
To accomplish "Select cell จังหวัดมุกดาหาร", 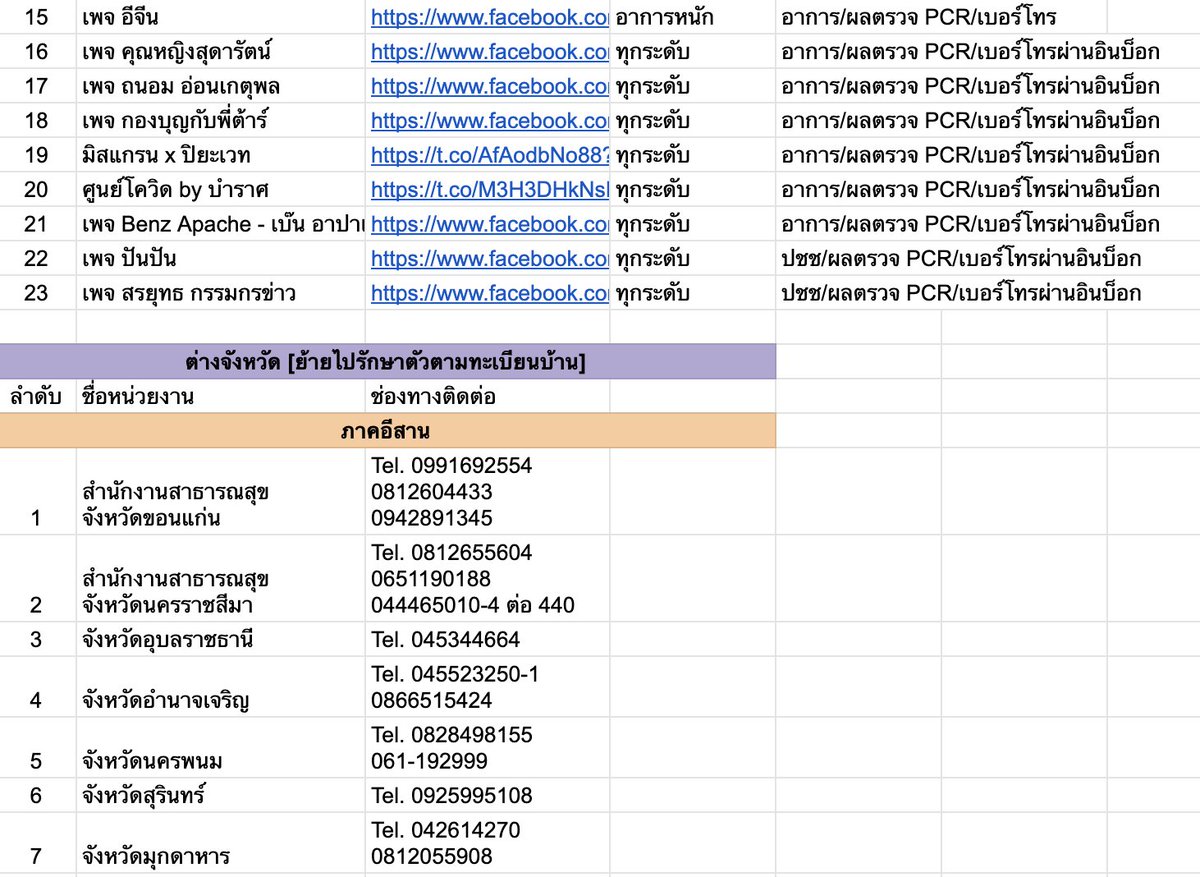I will (221, 843).
